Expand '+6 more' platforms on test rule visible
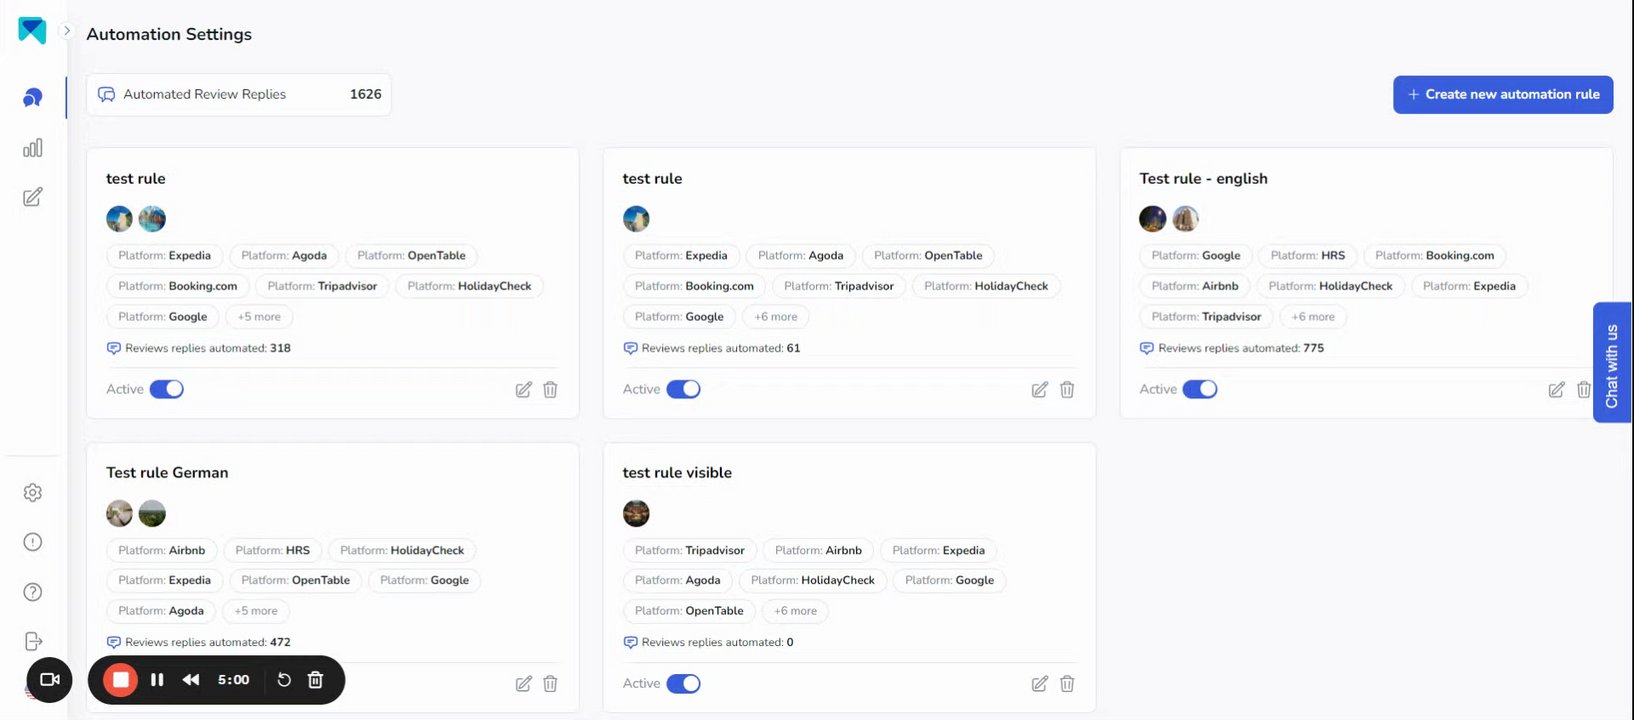1634x720 pixels. [795, 611]
